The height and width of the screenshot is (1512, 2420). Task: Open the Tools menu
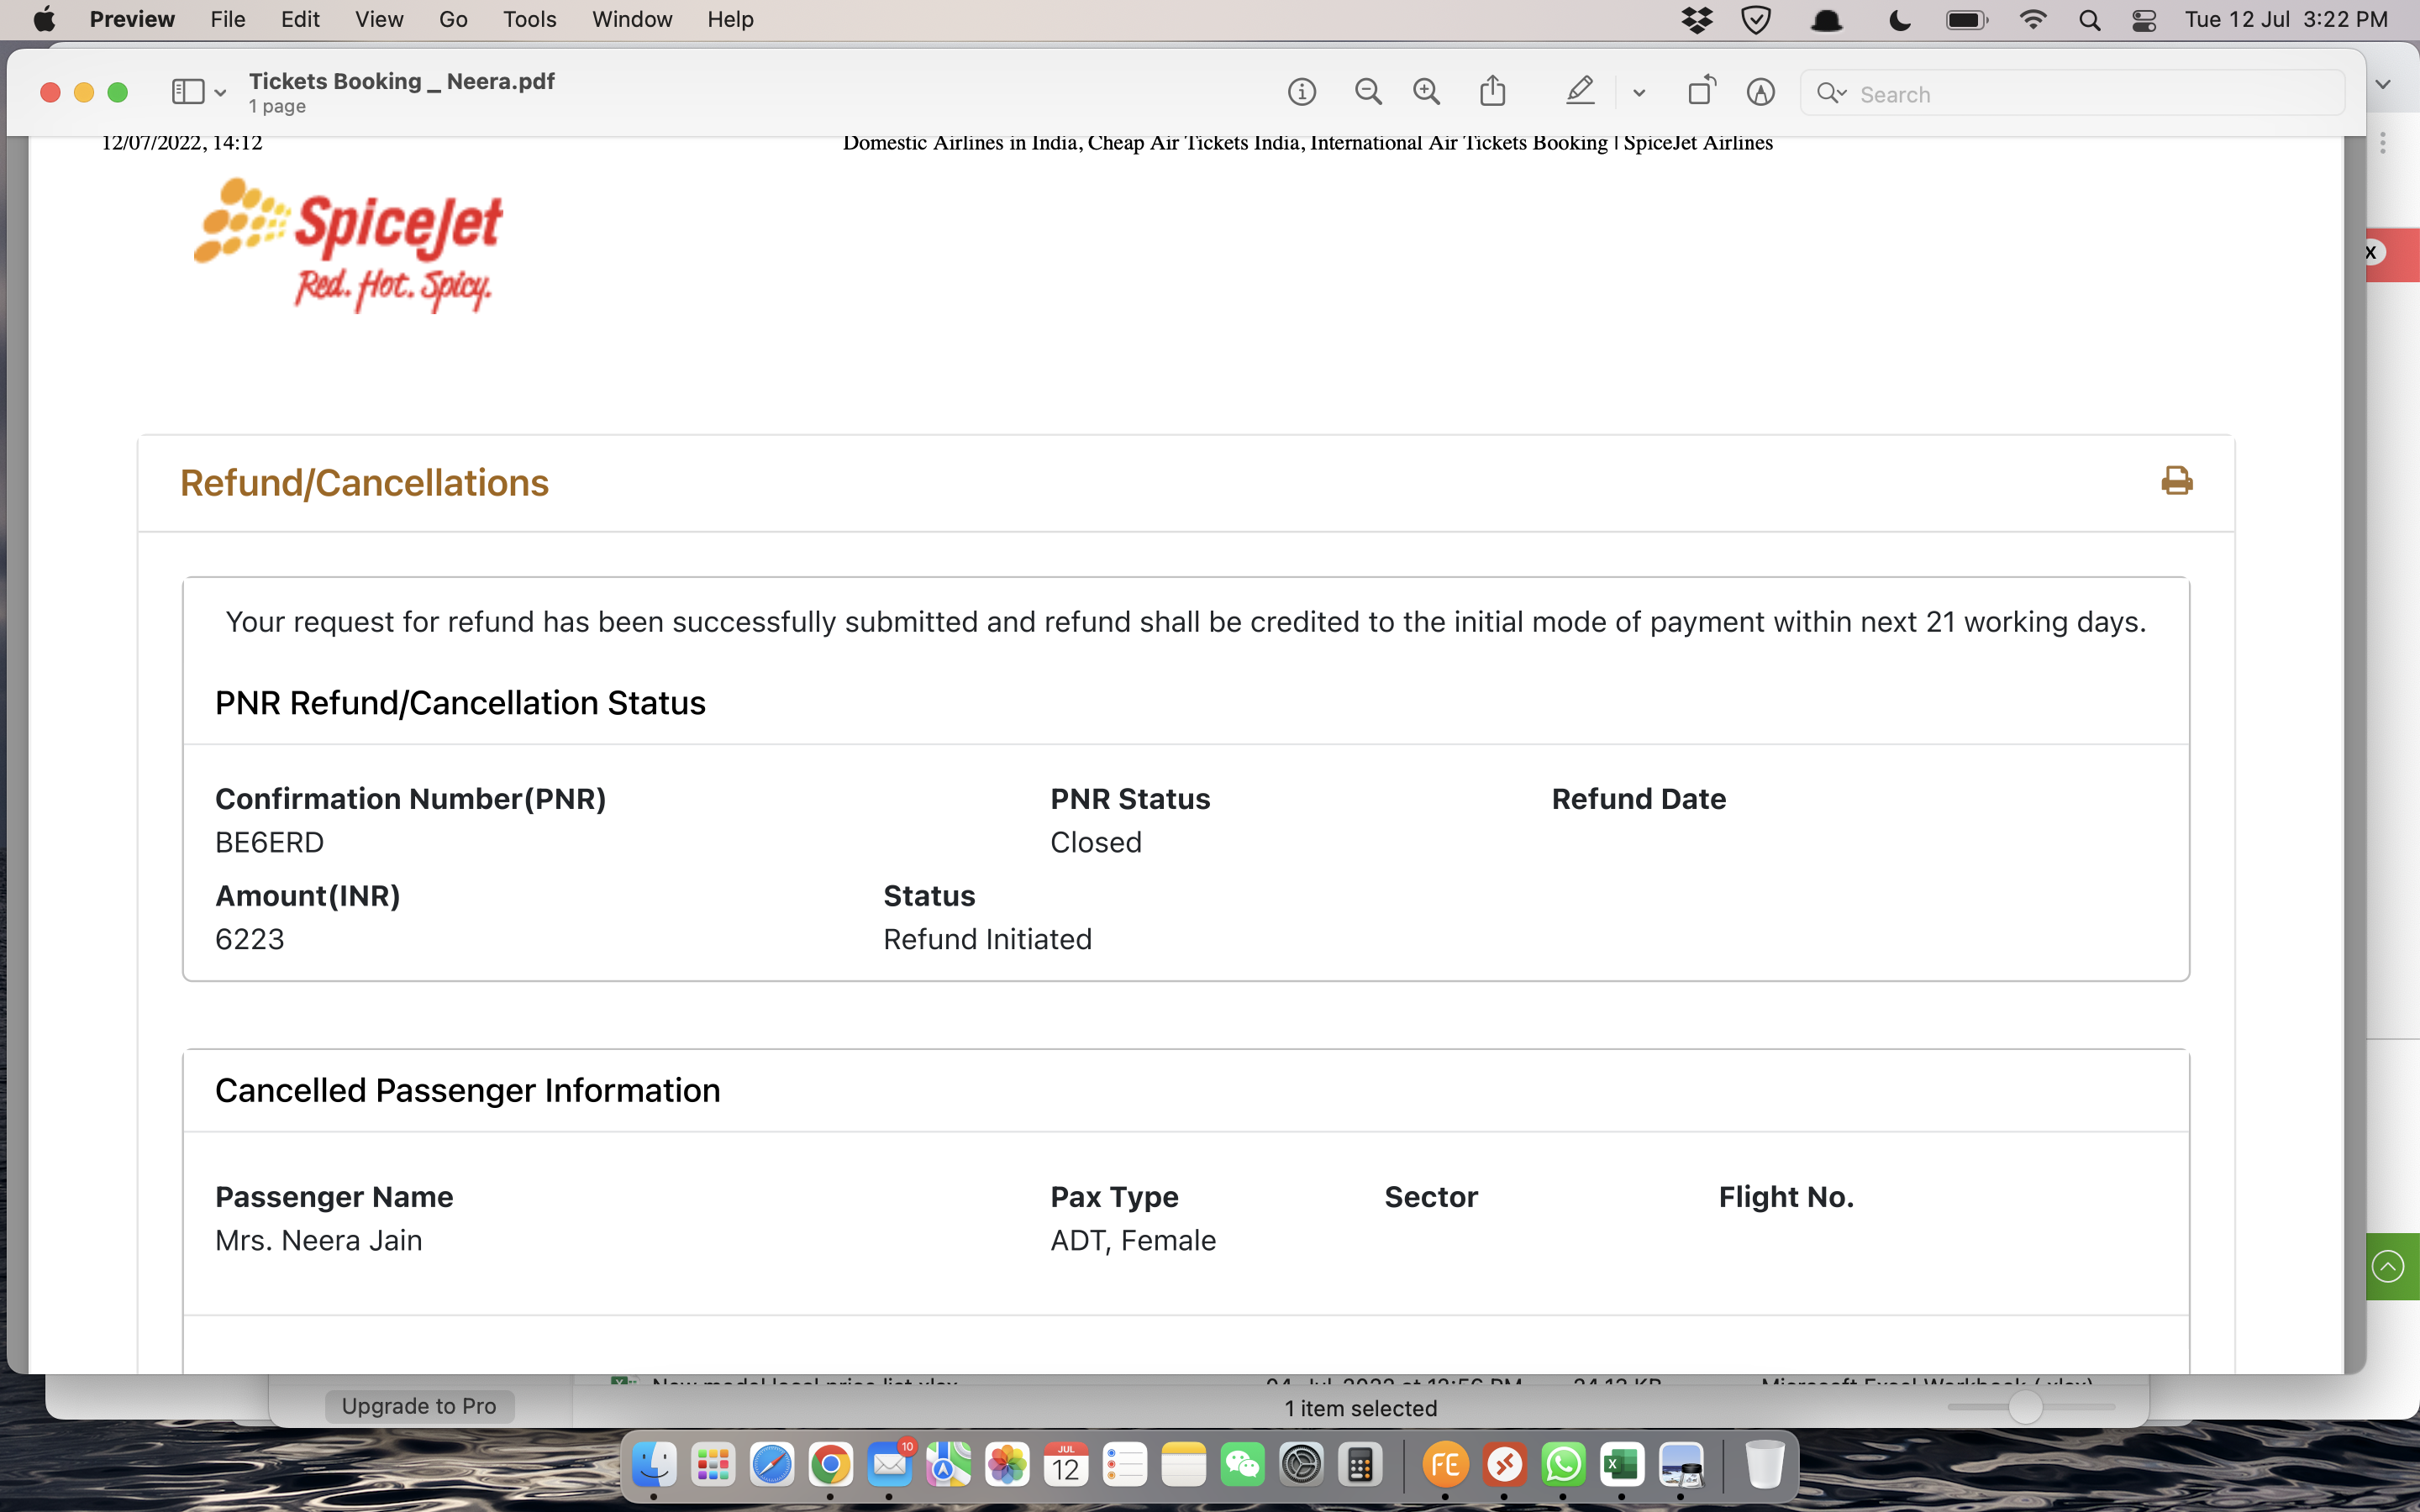(x=529, y=20)
